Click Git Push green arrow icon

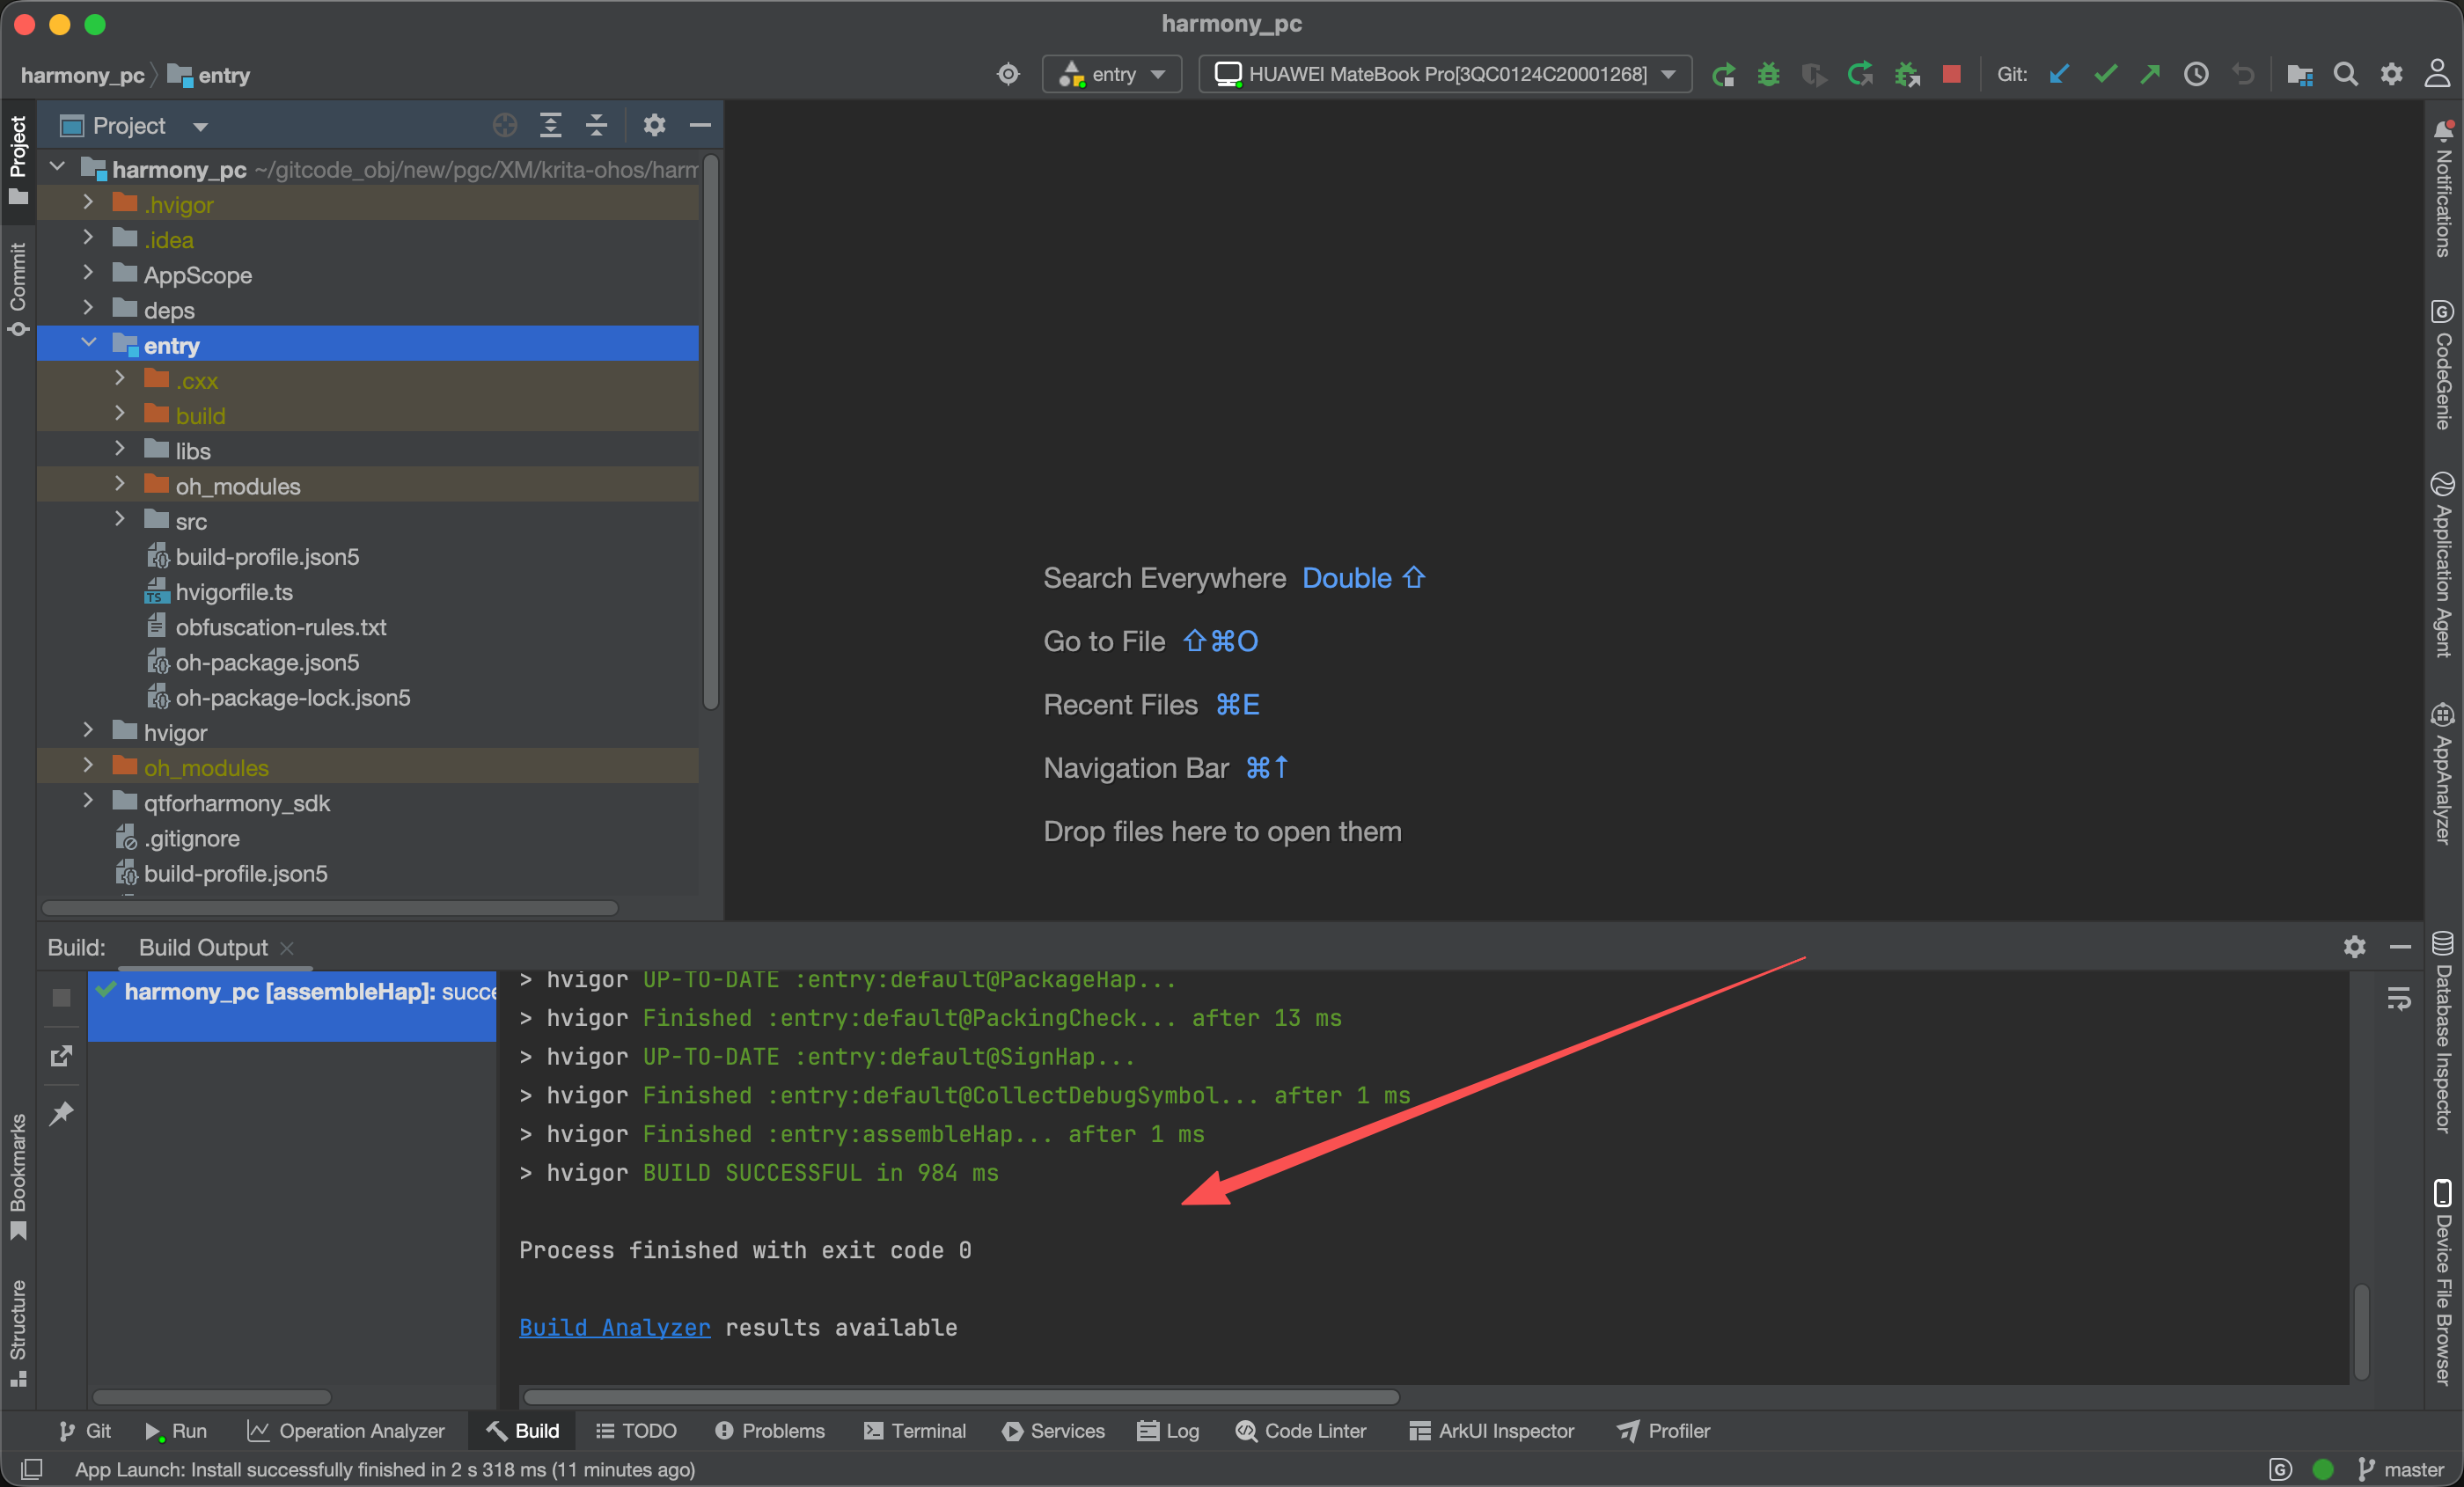[2150, 74]
